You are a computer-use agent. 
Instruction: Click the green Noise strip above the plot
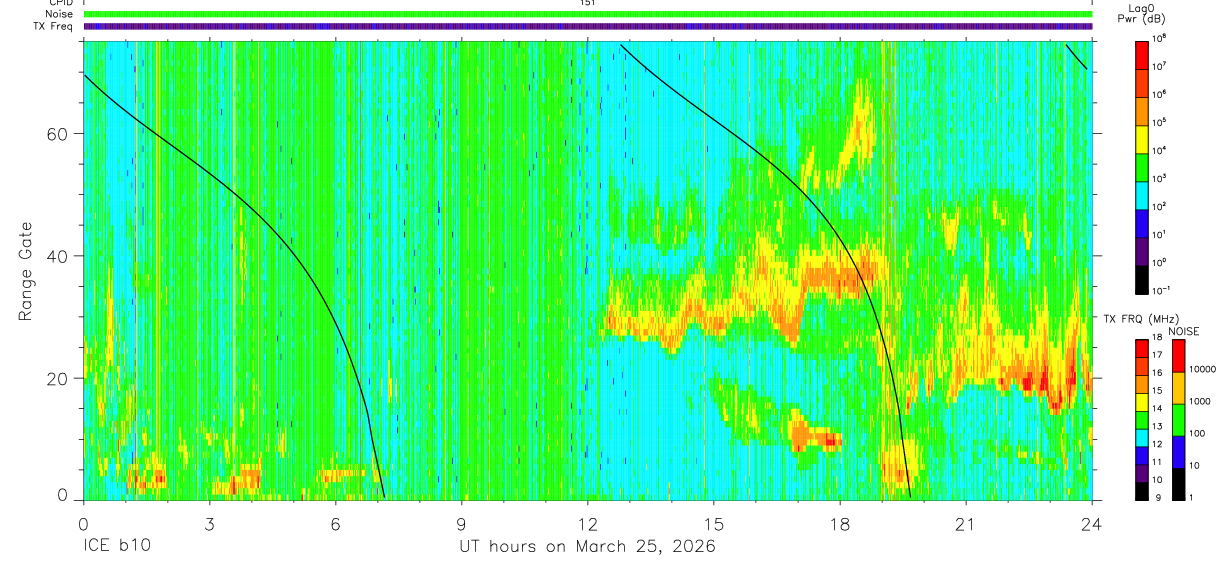click(x=588, y=14)
